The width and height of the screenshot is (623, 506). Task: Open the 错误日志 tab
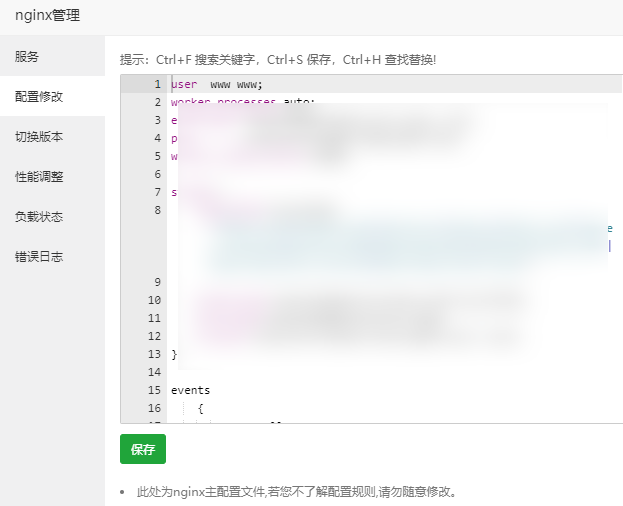click(x=52, y=257)
